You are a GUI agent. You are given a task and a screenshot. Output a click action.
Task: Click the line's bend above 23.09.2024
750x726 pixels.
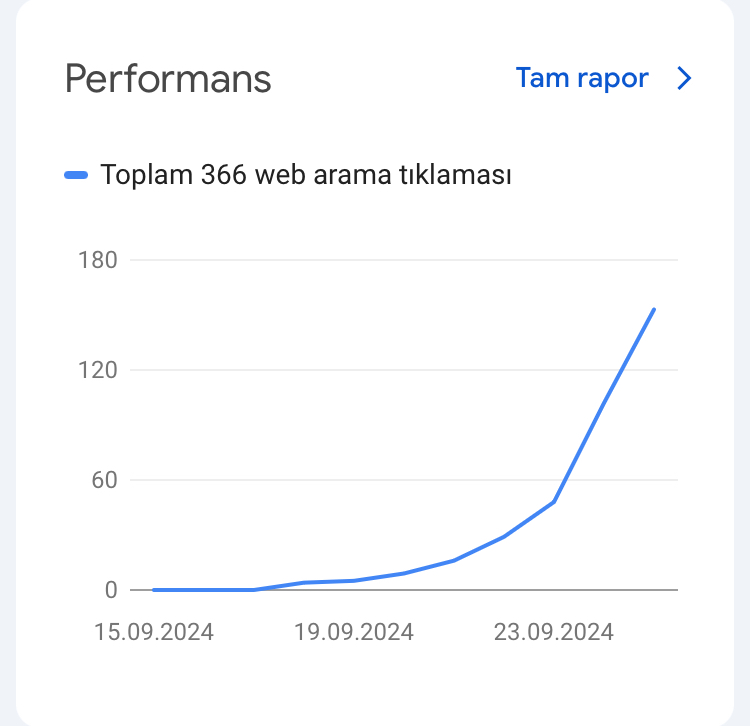pyautogui.click(x=553, y=502)
